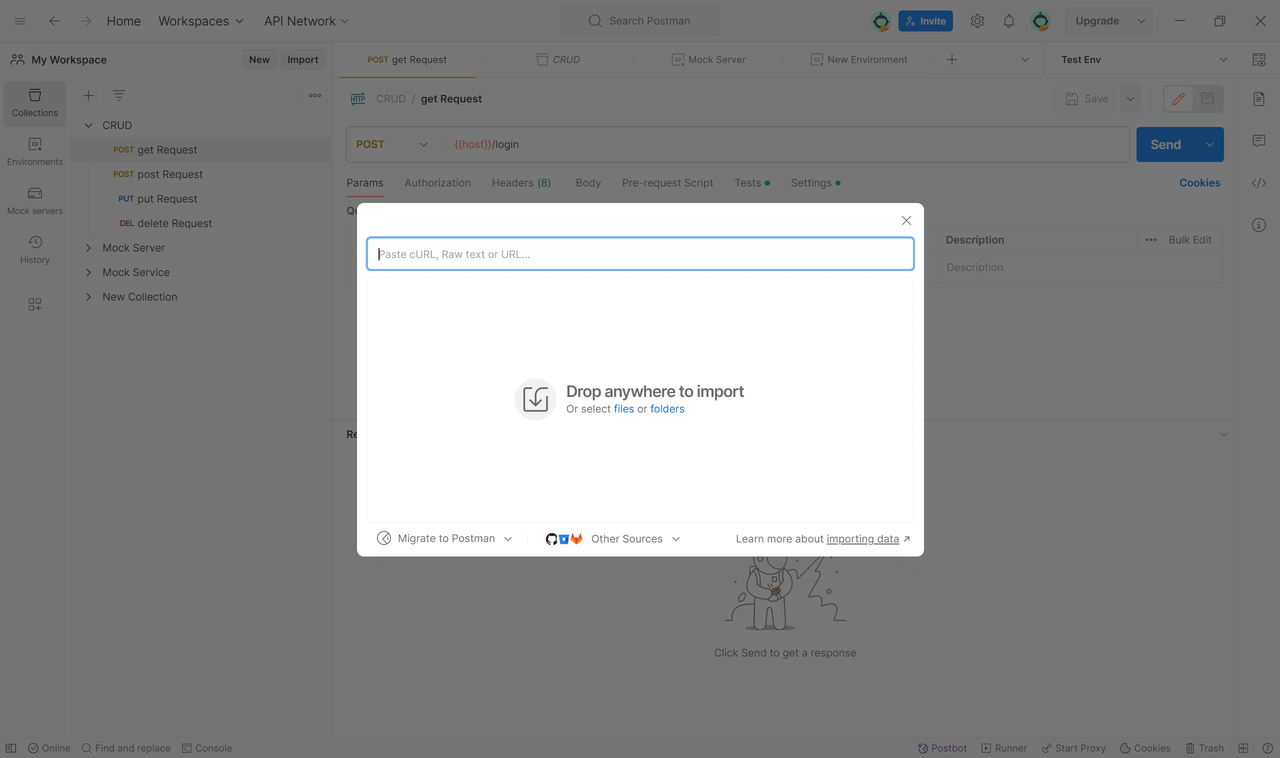Open the tabs overflow chevron

[1025, 60]
